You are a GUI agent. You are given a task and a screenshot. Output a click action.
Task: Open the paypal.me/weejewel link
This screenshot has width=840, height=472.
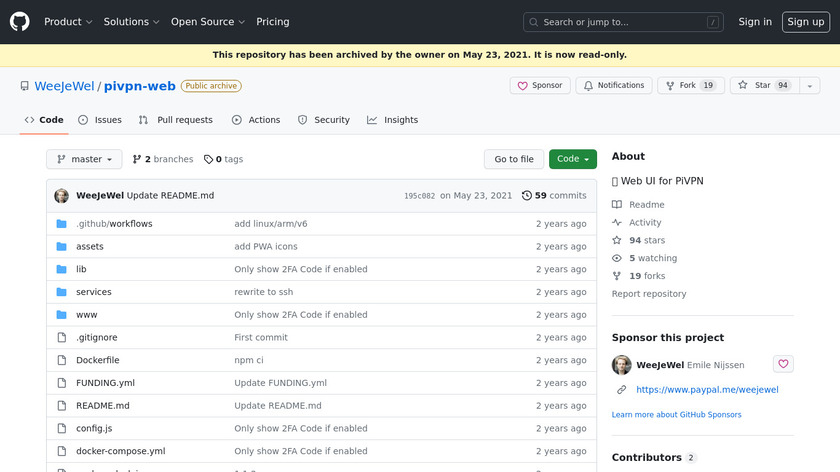pyautogui.click(x=707, y=390)
